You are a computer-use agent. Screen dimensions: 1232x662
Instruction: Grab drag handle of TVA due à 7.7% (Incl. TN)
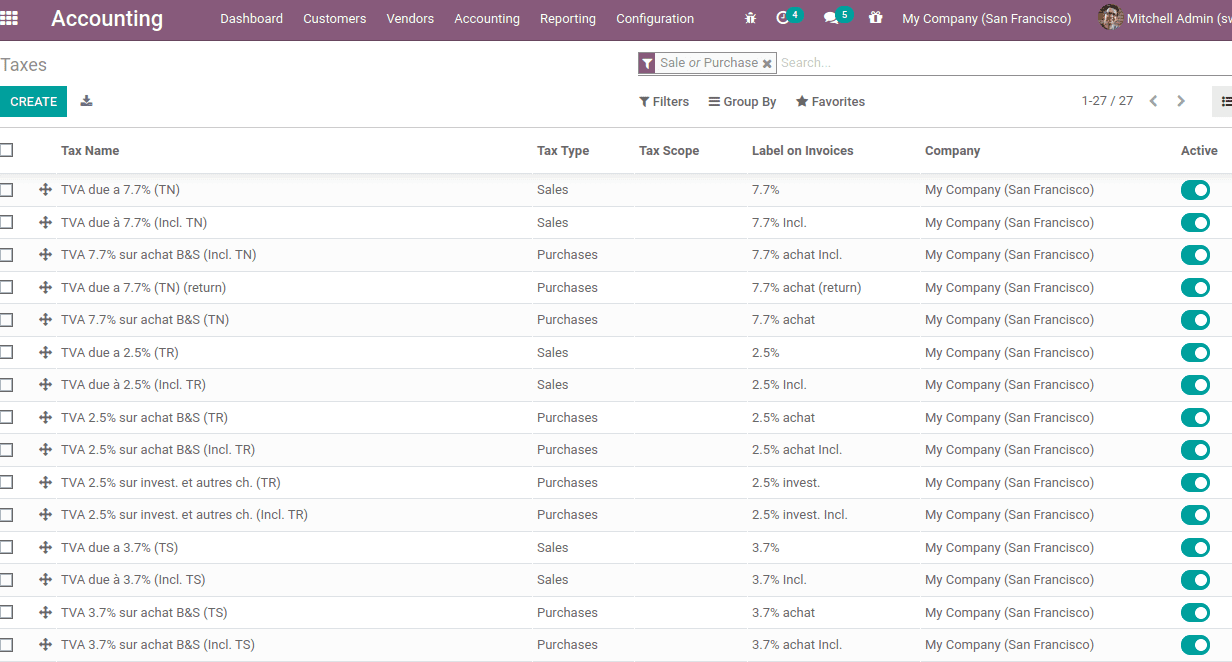45,222
